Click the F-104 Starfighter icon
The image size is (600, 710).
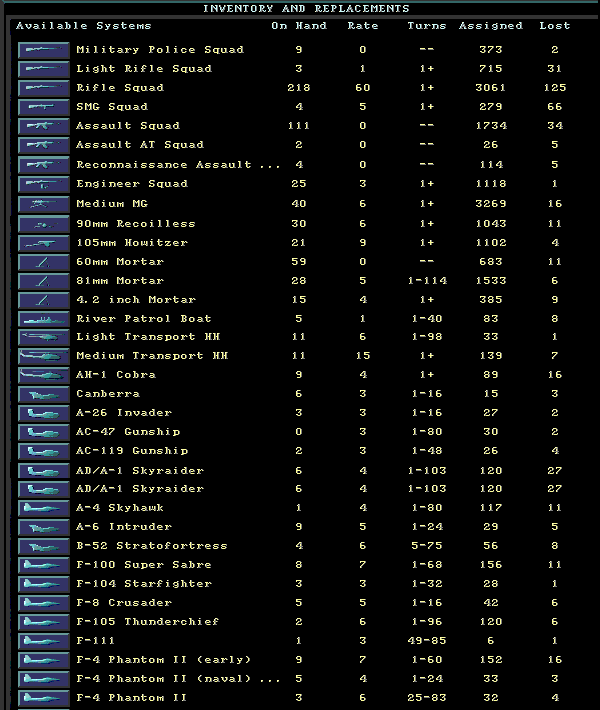pos(44,584)
